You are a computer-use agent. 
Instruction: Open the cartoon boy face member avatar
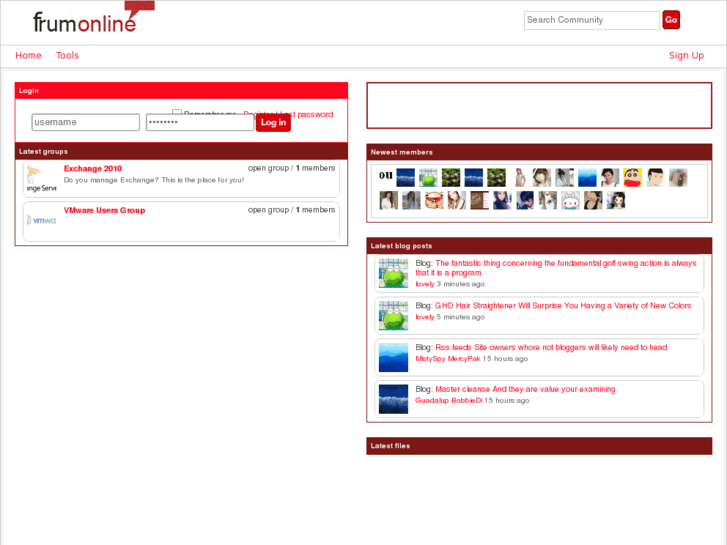[x=655, y=178]
